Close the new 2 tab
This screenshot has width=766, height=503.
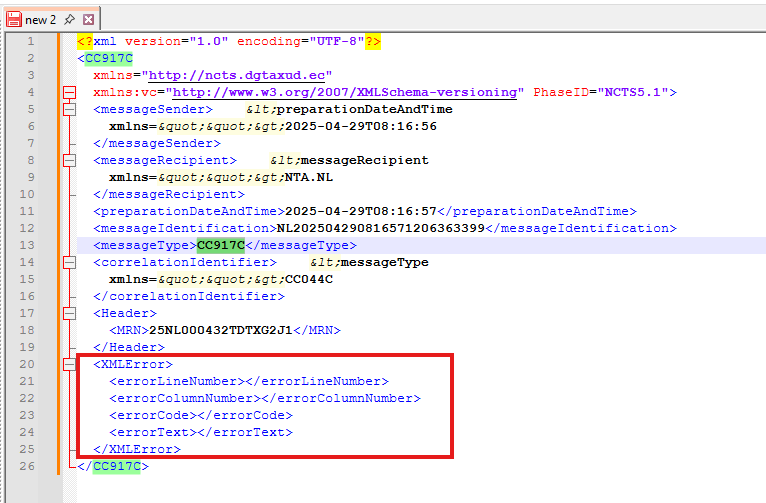click(88, 19)
